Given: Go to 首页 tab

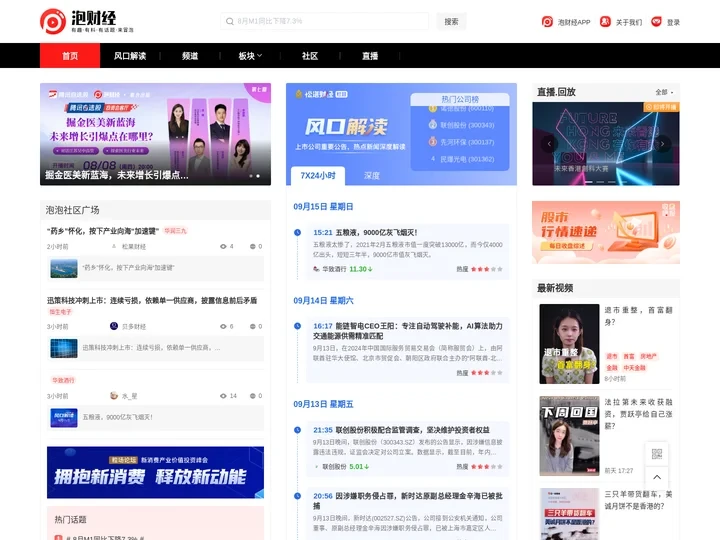Looking at the screenshot, I should point(70,56).
